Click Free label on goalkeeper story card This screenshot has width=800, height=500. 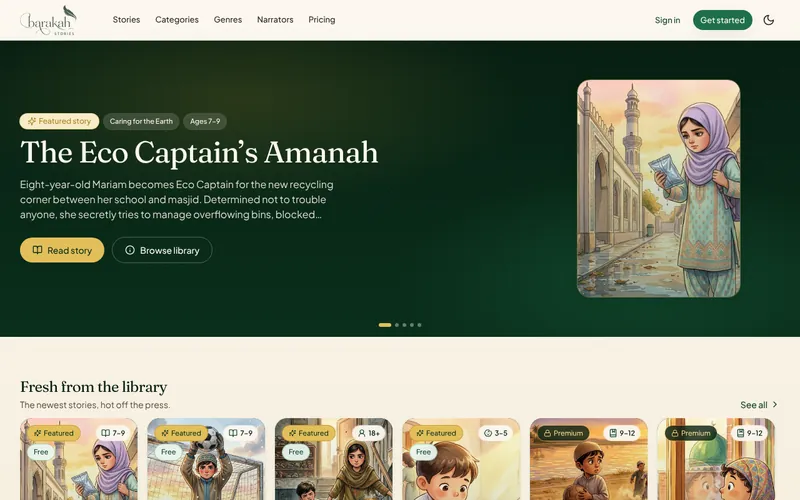pyautogui.click(x=168, y=452)
